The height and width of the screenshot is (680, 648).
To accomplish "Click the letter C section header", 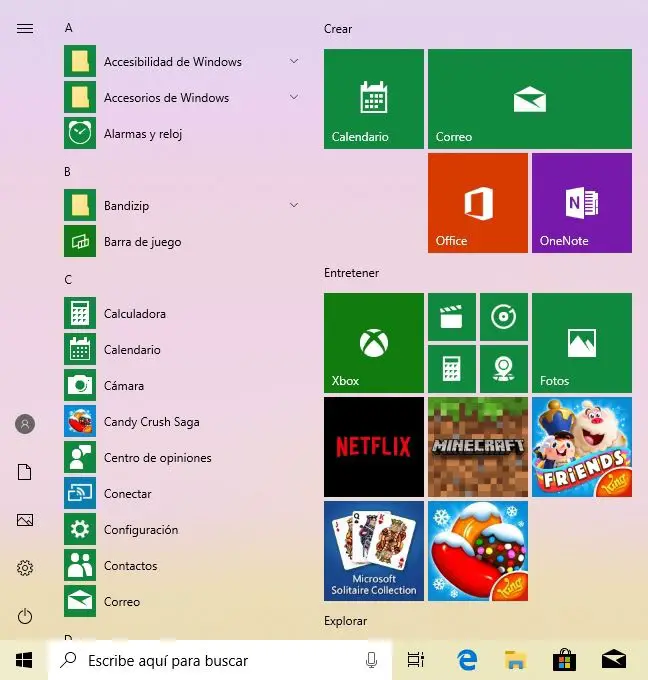I will click(68, 280).
